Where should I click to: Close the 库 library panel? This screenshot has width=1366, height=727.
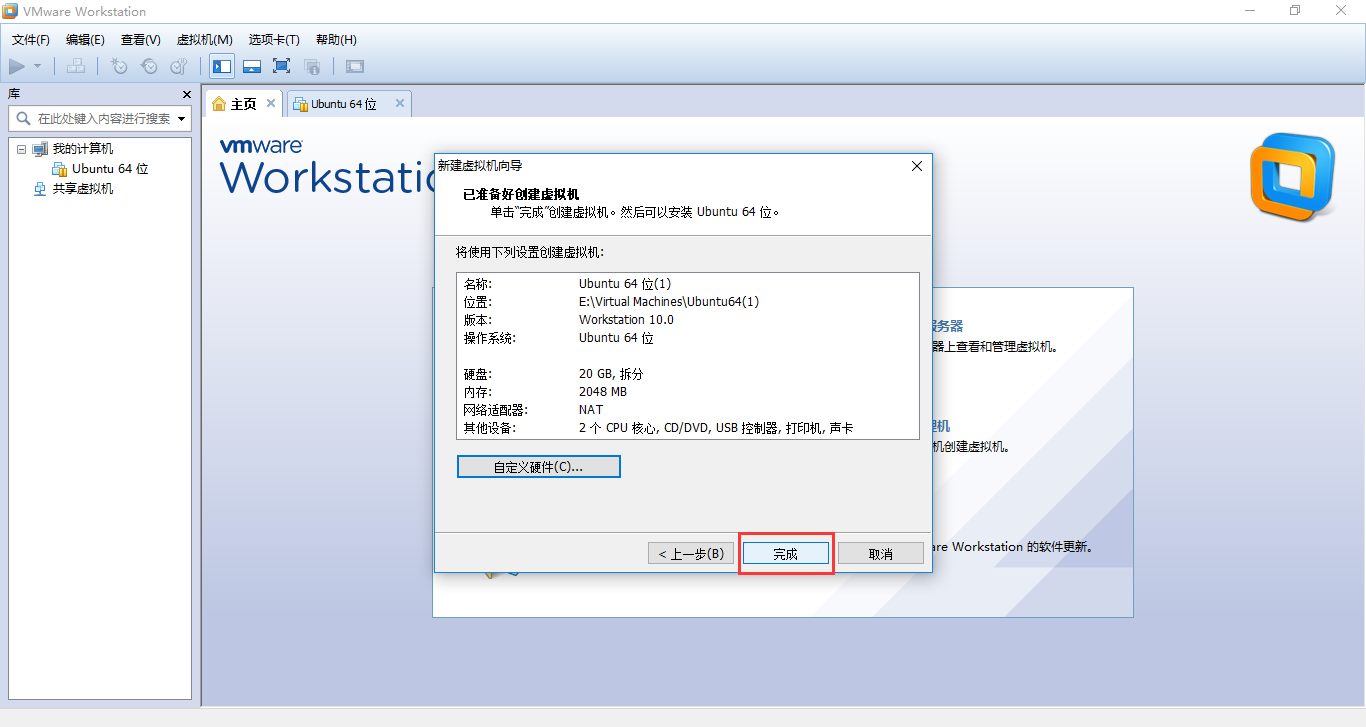click(x=187, y=94)
